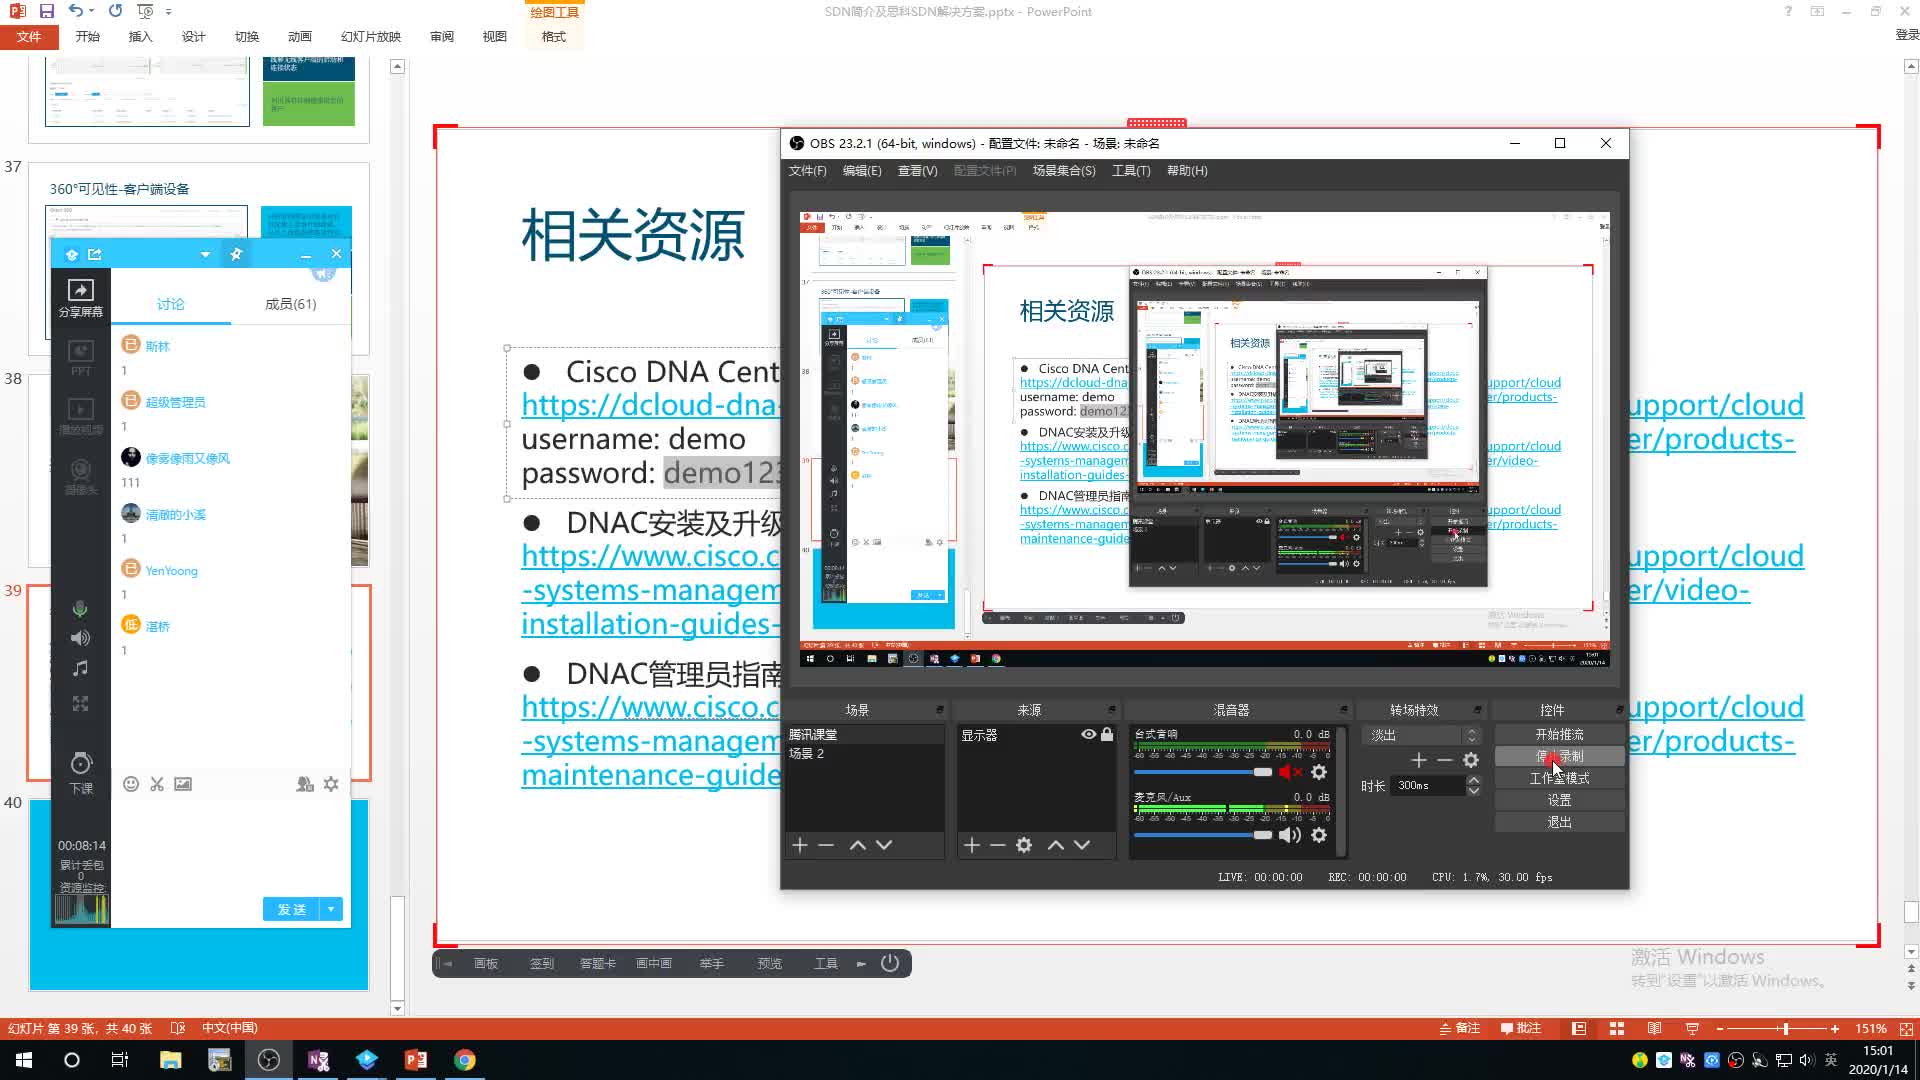Decrease transition duration with the down arrow

(x=1473, y=791)
